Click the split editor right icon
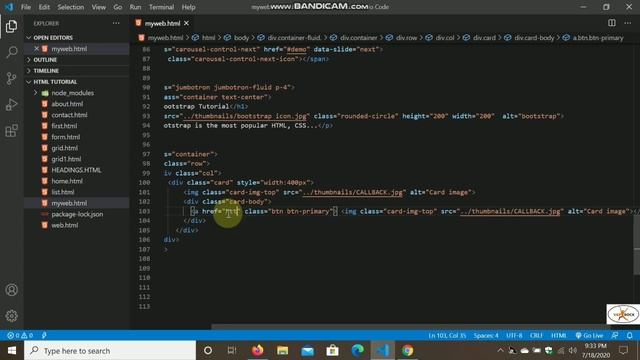640x360 pixels. tap(611, 23)
